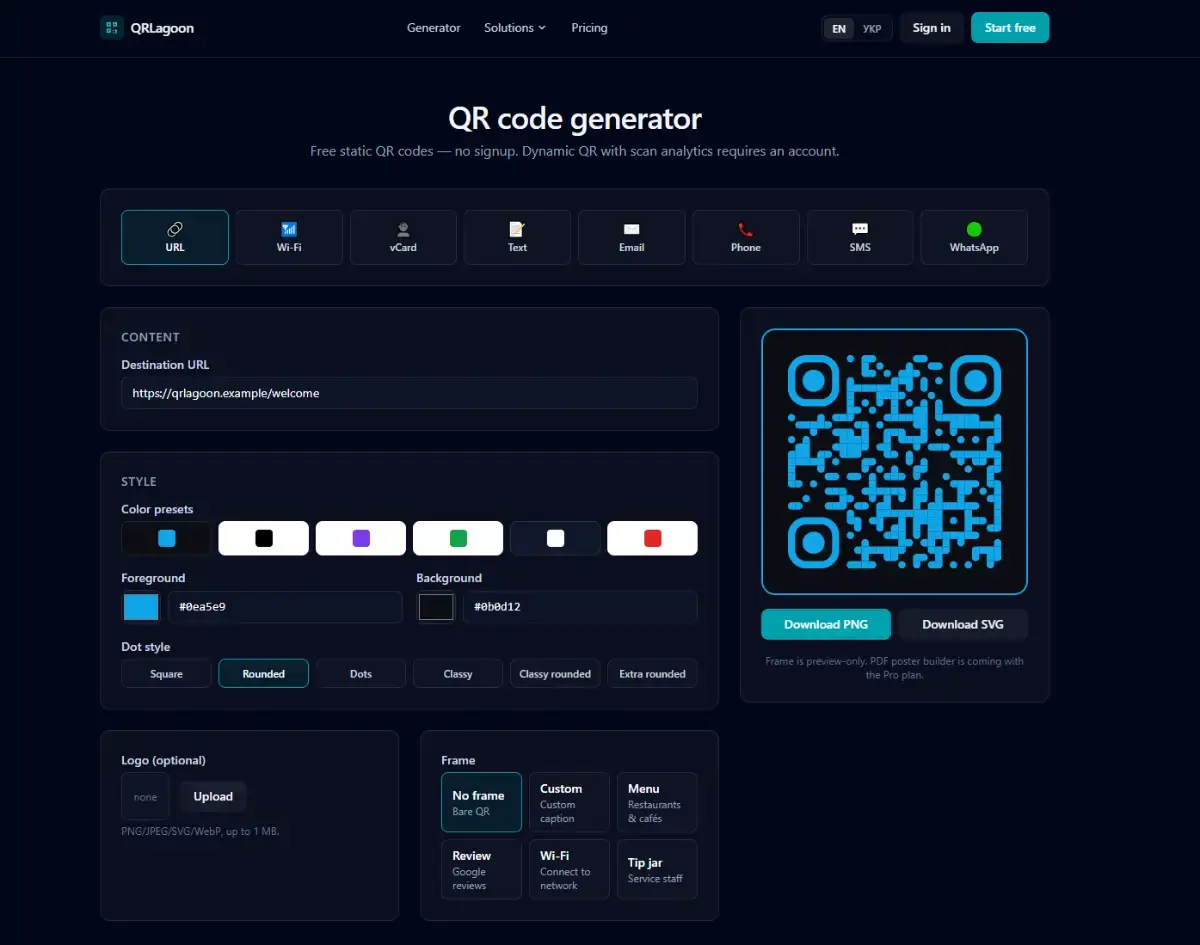Click the QRLagoon brand name
Screen dimensions: 1200x945
(x=162, y=28)
